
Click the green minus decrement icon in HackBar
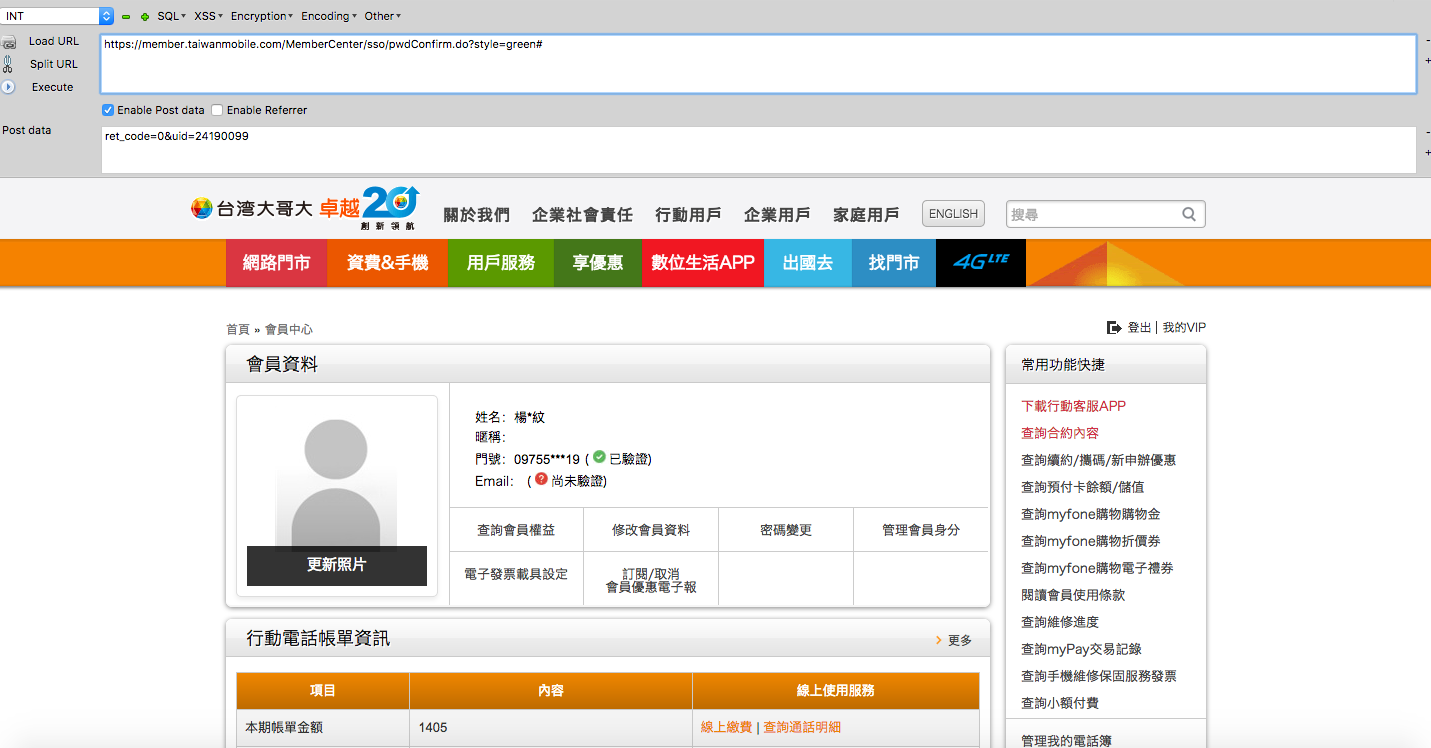click(x=126, y=17)
